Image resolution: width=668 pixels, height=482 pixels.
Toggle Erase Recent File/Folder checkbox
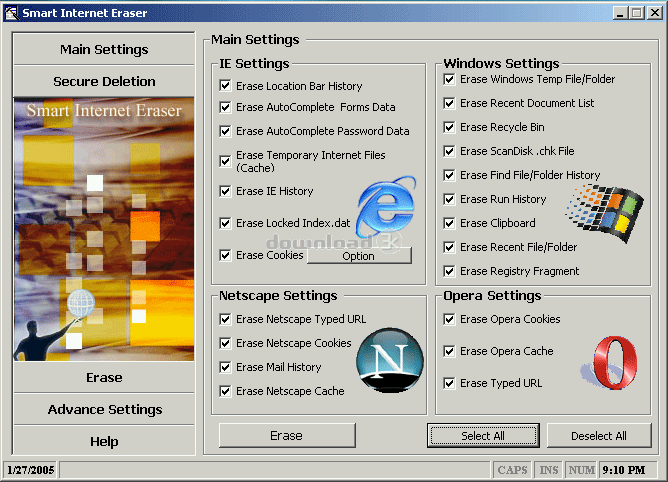click(449, 247)
